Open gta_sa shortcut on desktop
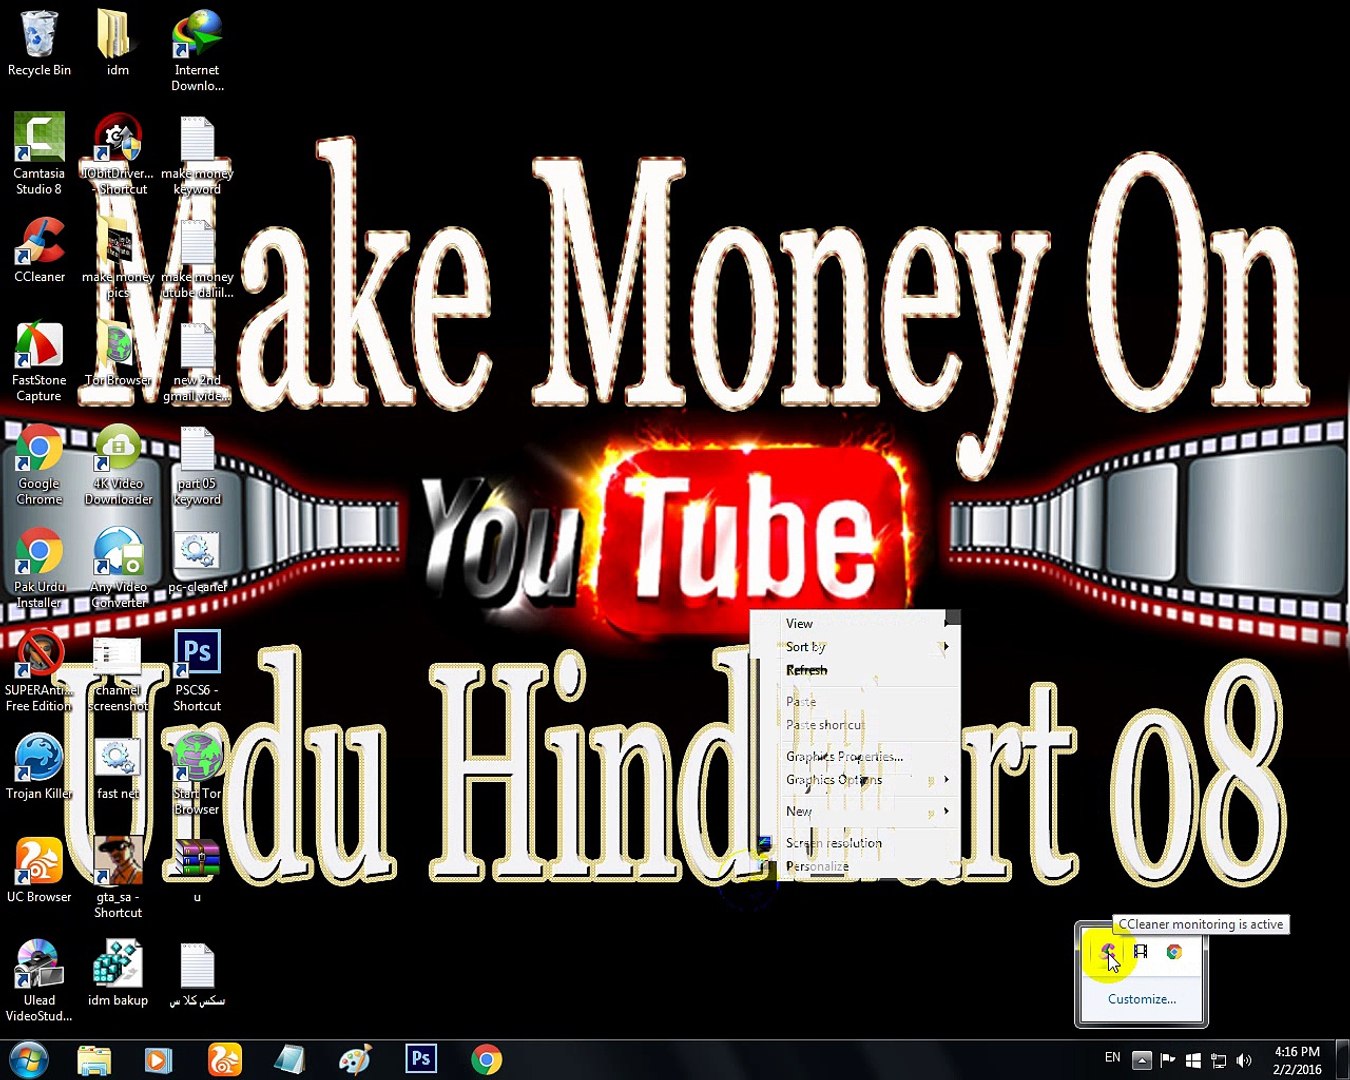The image size is (1350, 1080). [118, 878]
